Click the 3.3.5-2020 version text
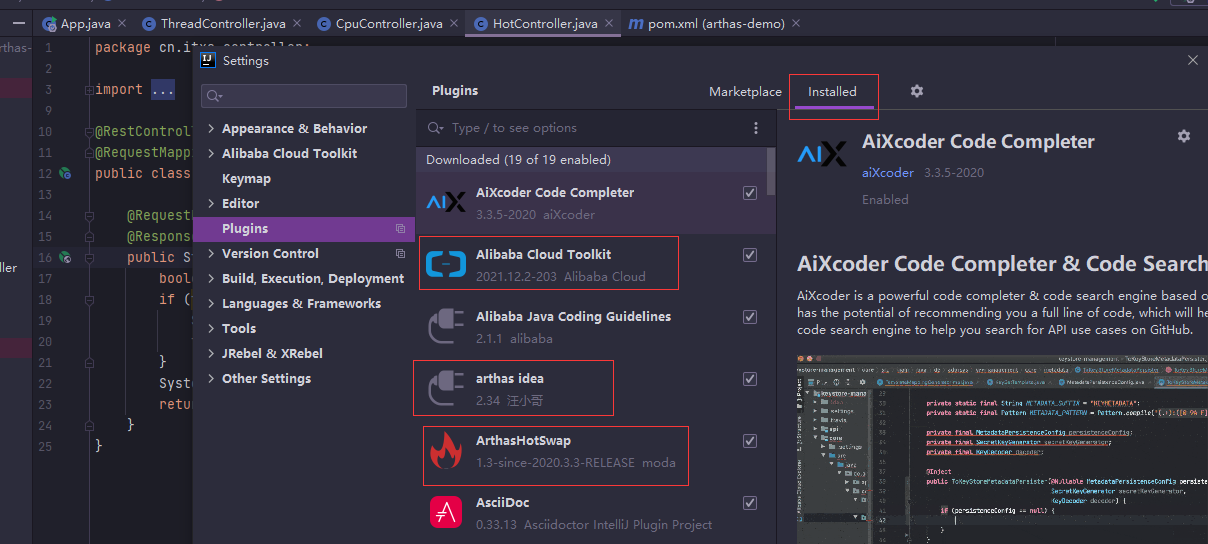The height and width of the screenshot is (544, 1208). (x=953, y=173)
